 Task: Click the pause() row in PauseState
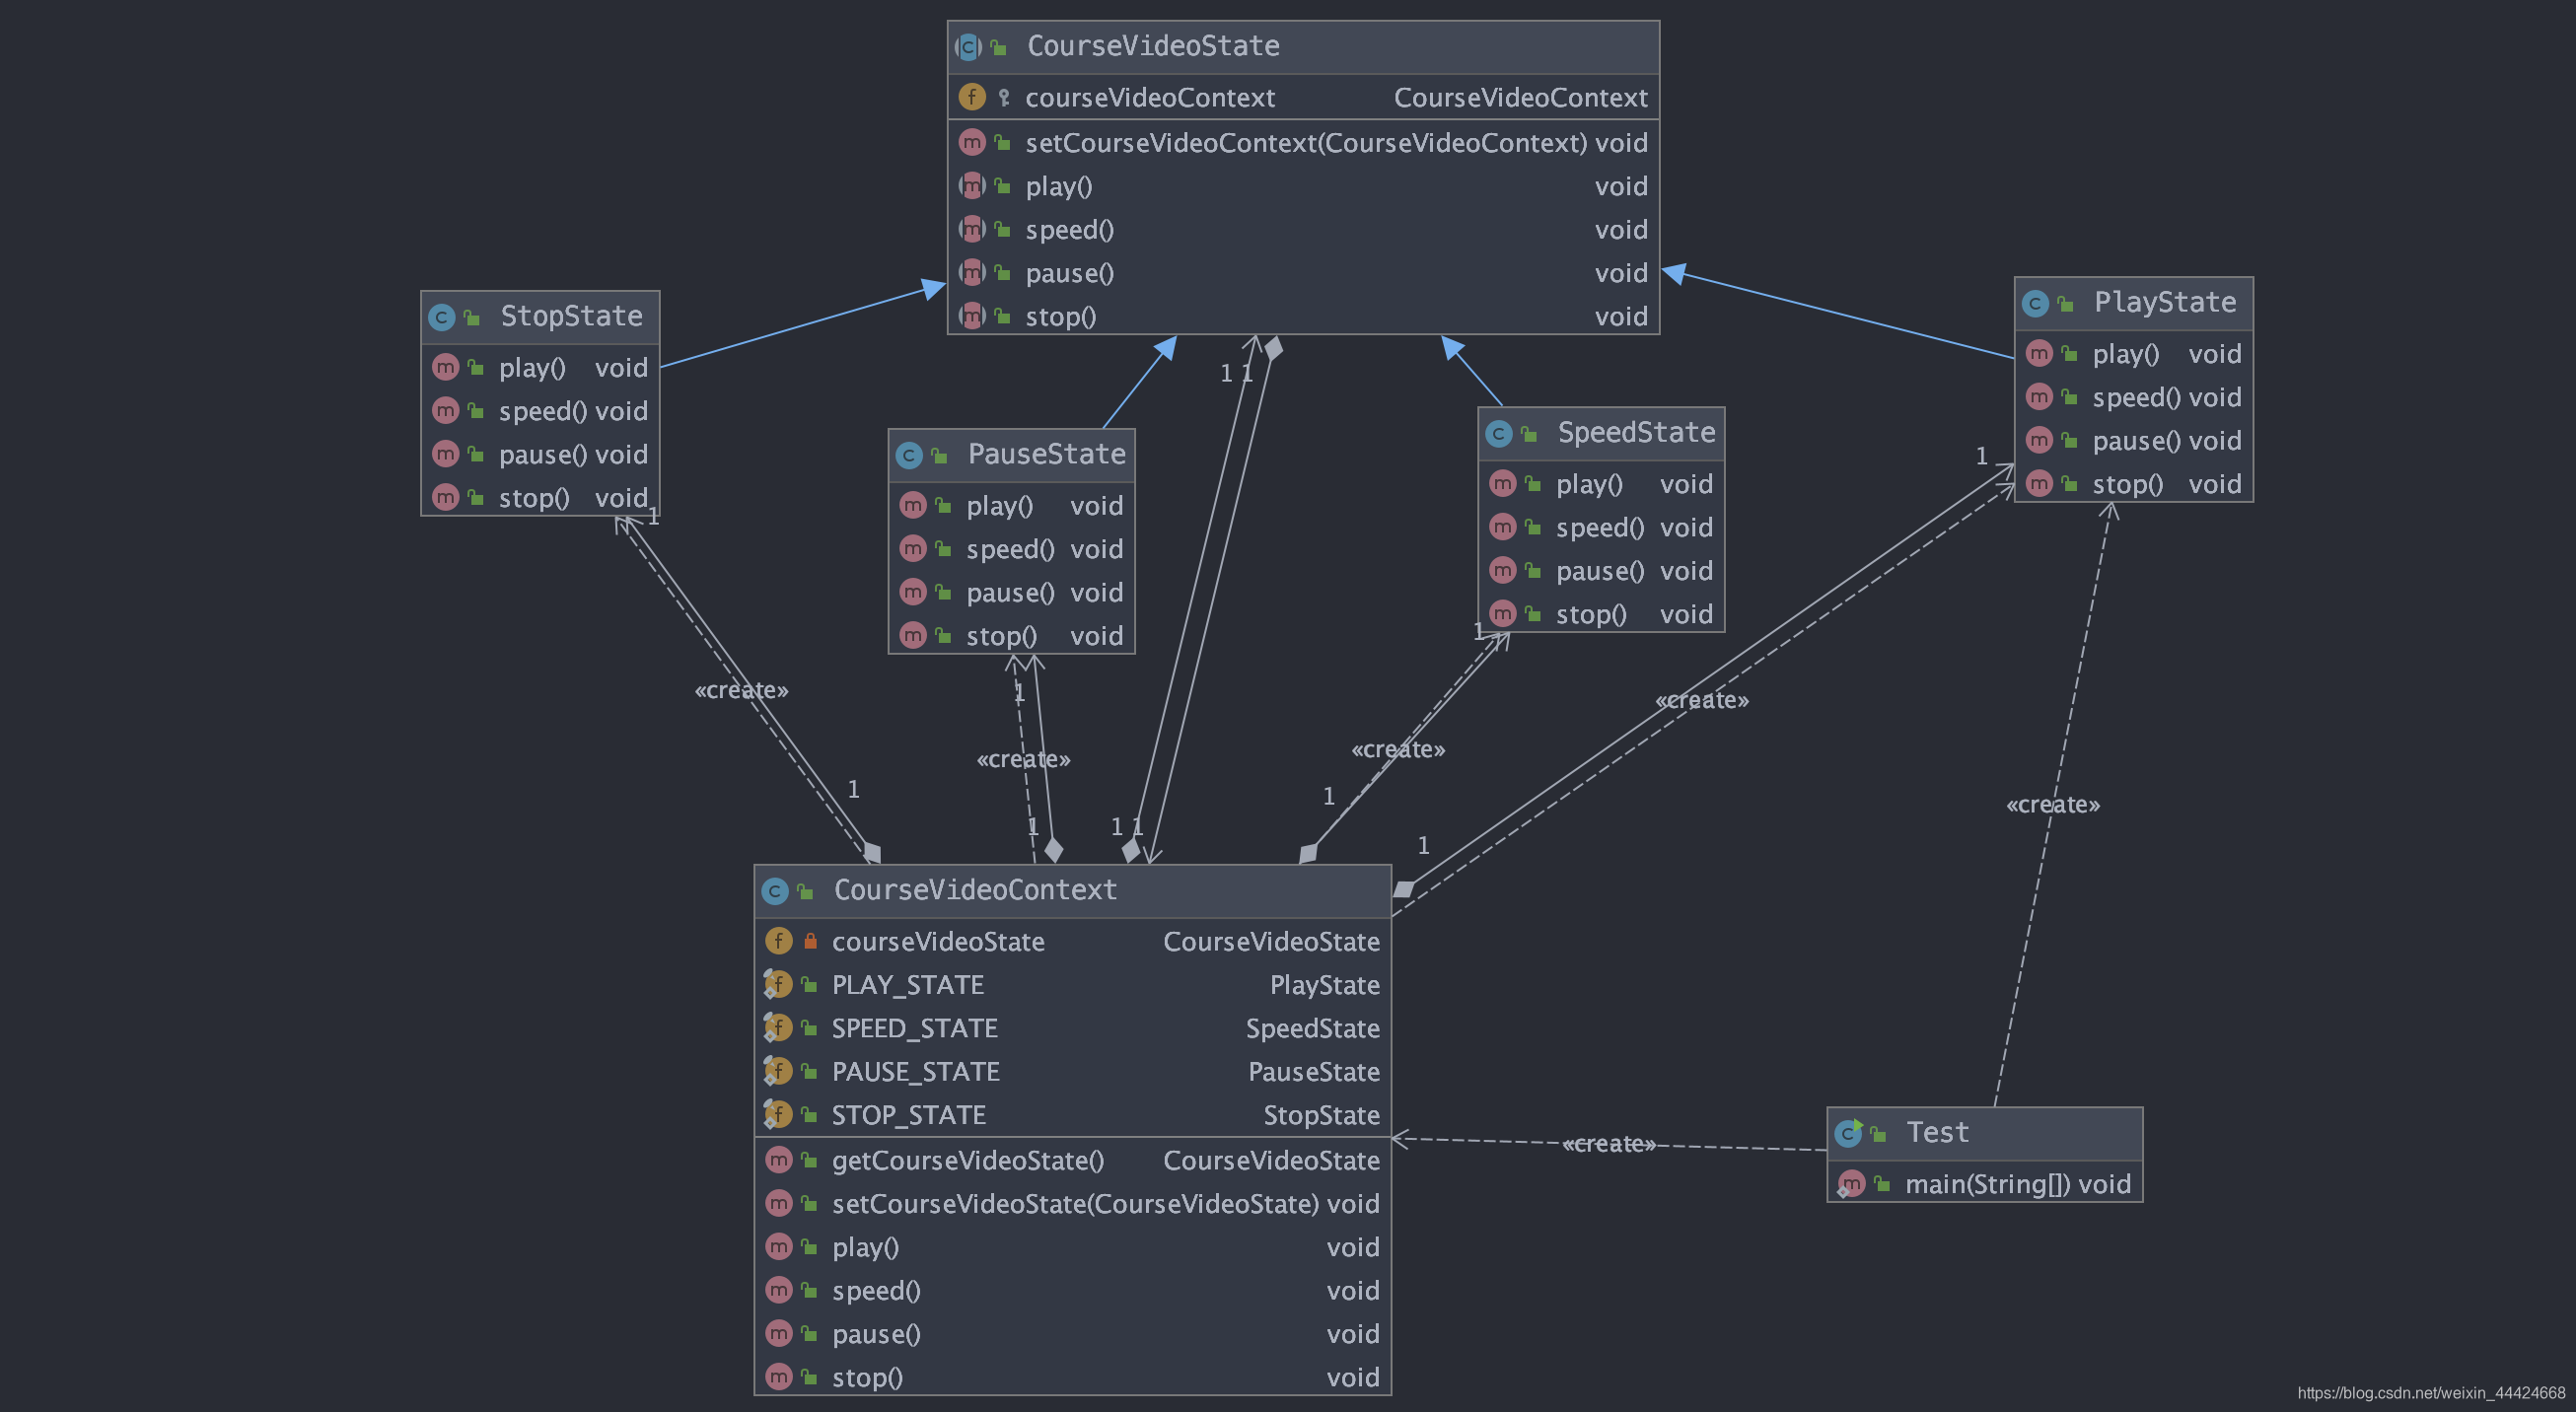point(1012,593)
